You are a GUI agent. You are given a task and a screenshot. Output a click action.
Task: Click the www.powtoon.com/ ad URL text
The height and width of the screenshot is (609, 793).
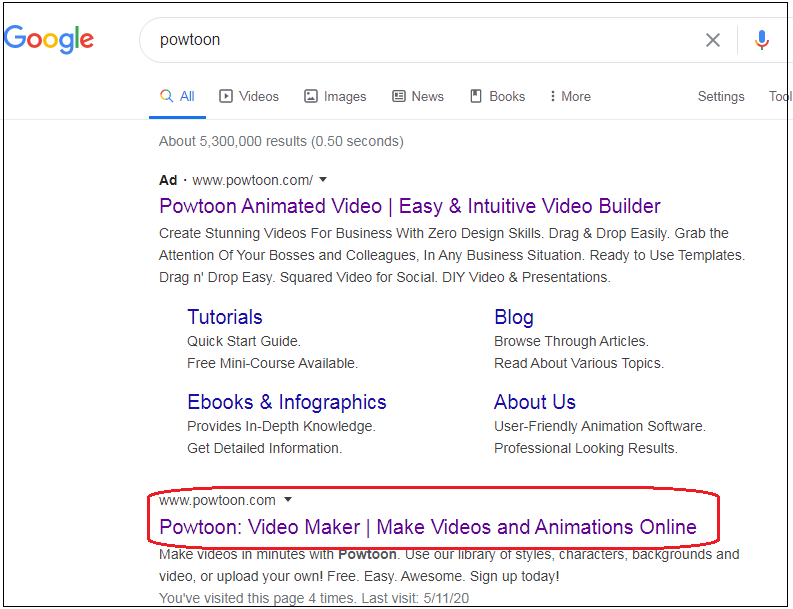tap(252, 180)
